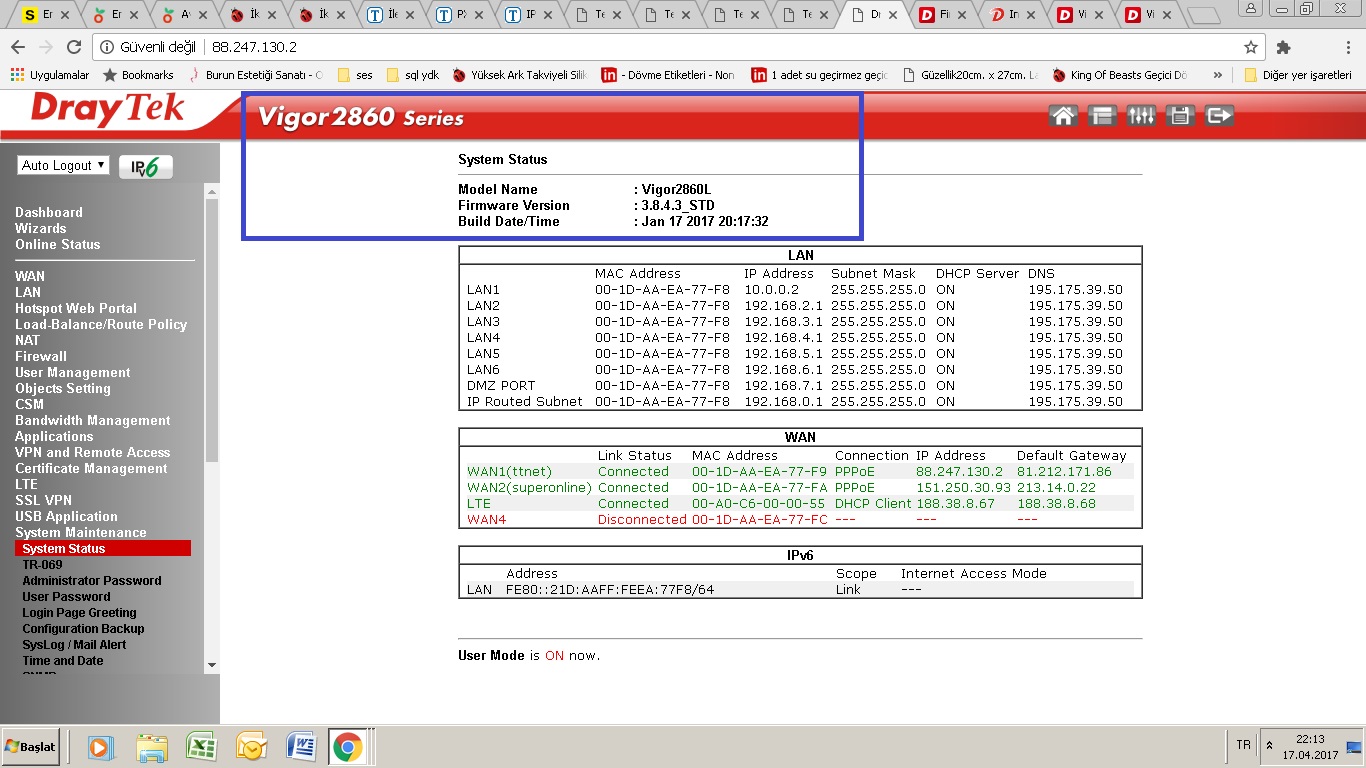The width and height of the screenshot is (1366, 768).
Task: Click the sidebar scroll down arrow
Action: [211, 664]
